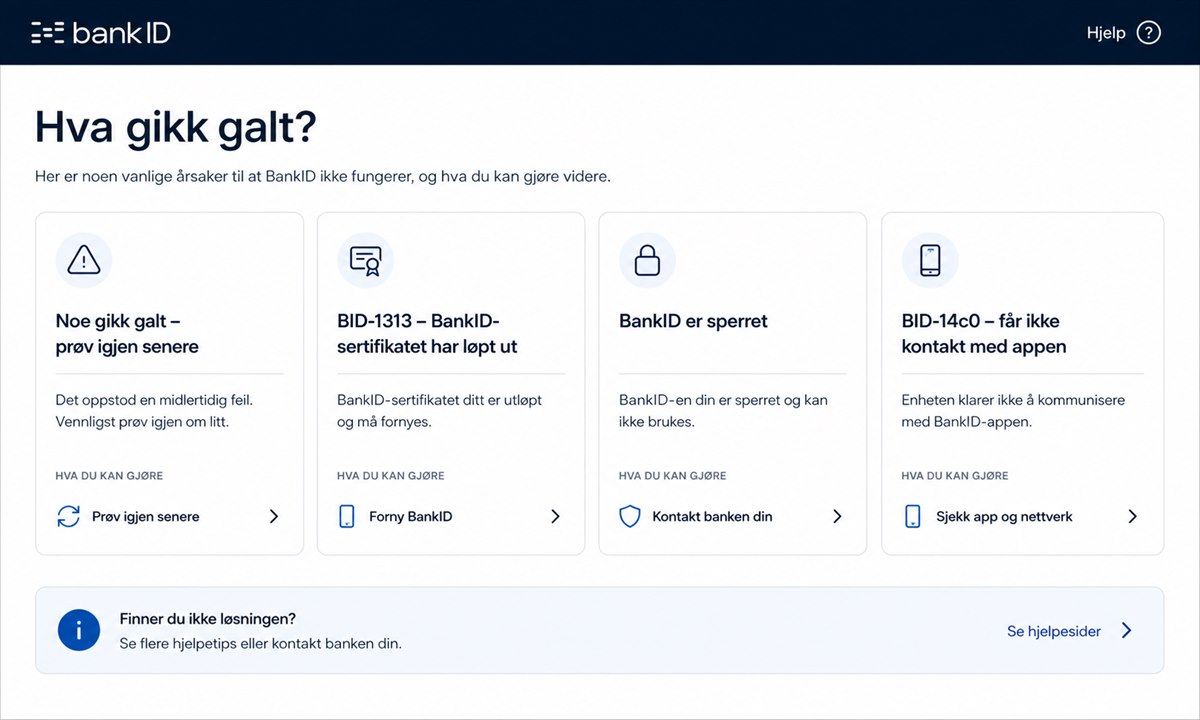Click the warning triangle icon

click(84, 260)
